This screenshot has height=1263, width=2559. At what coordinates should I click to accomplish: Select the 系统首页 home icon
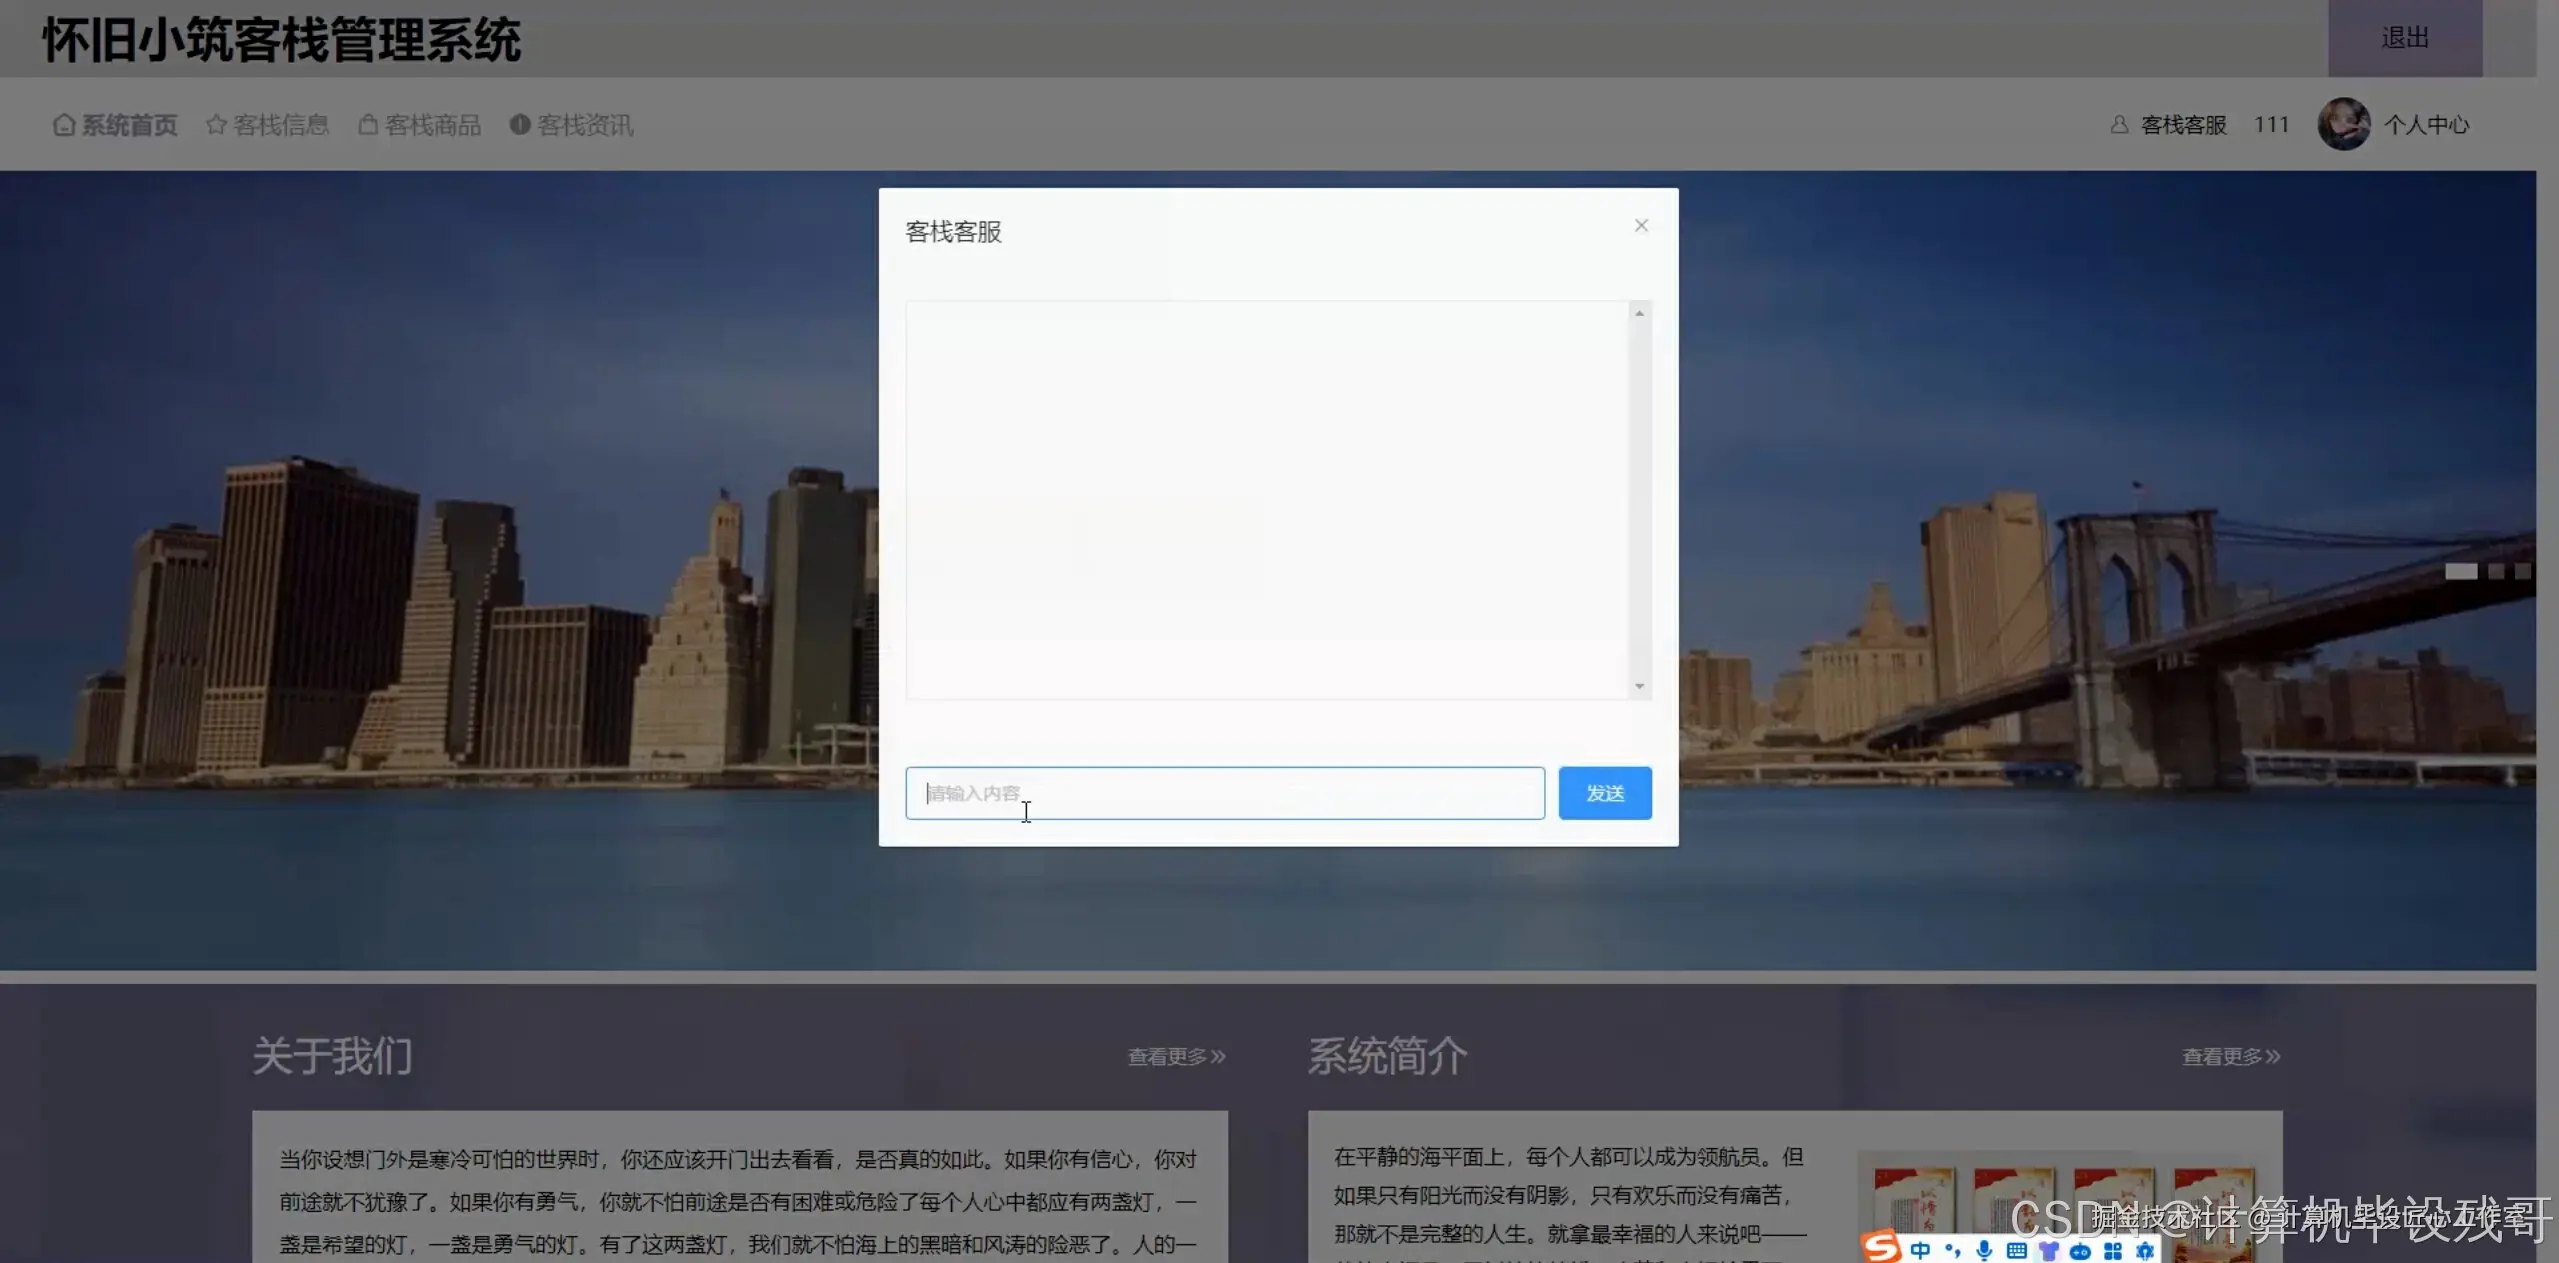[x=64, y=124]
